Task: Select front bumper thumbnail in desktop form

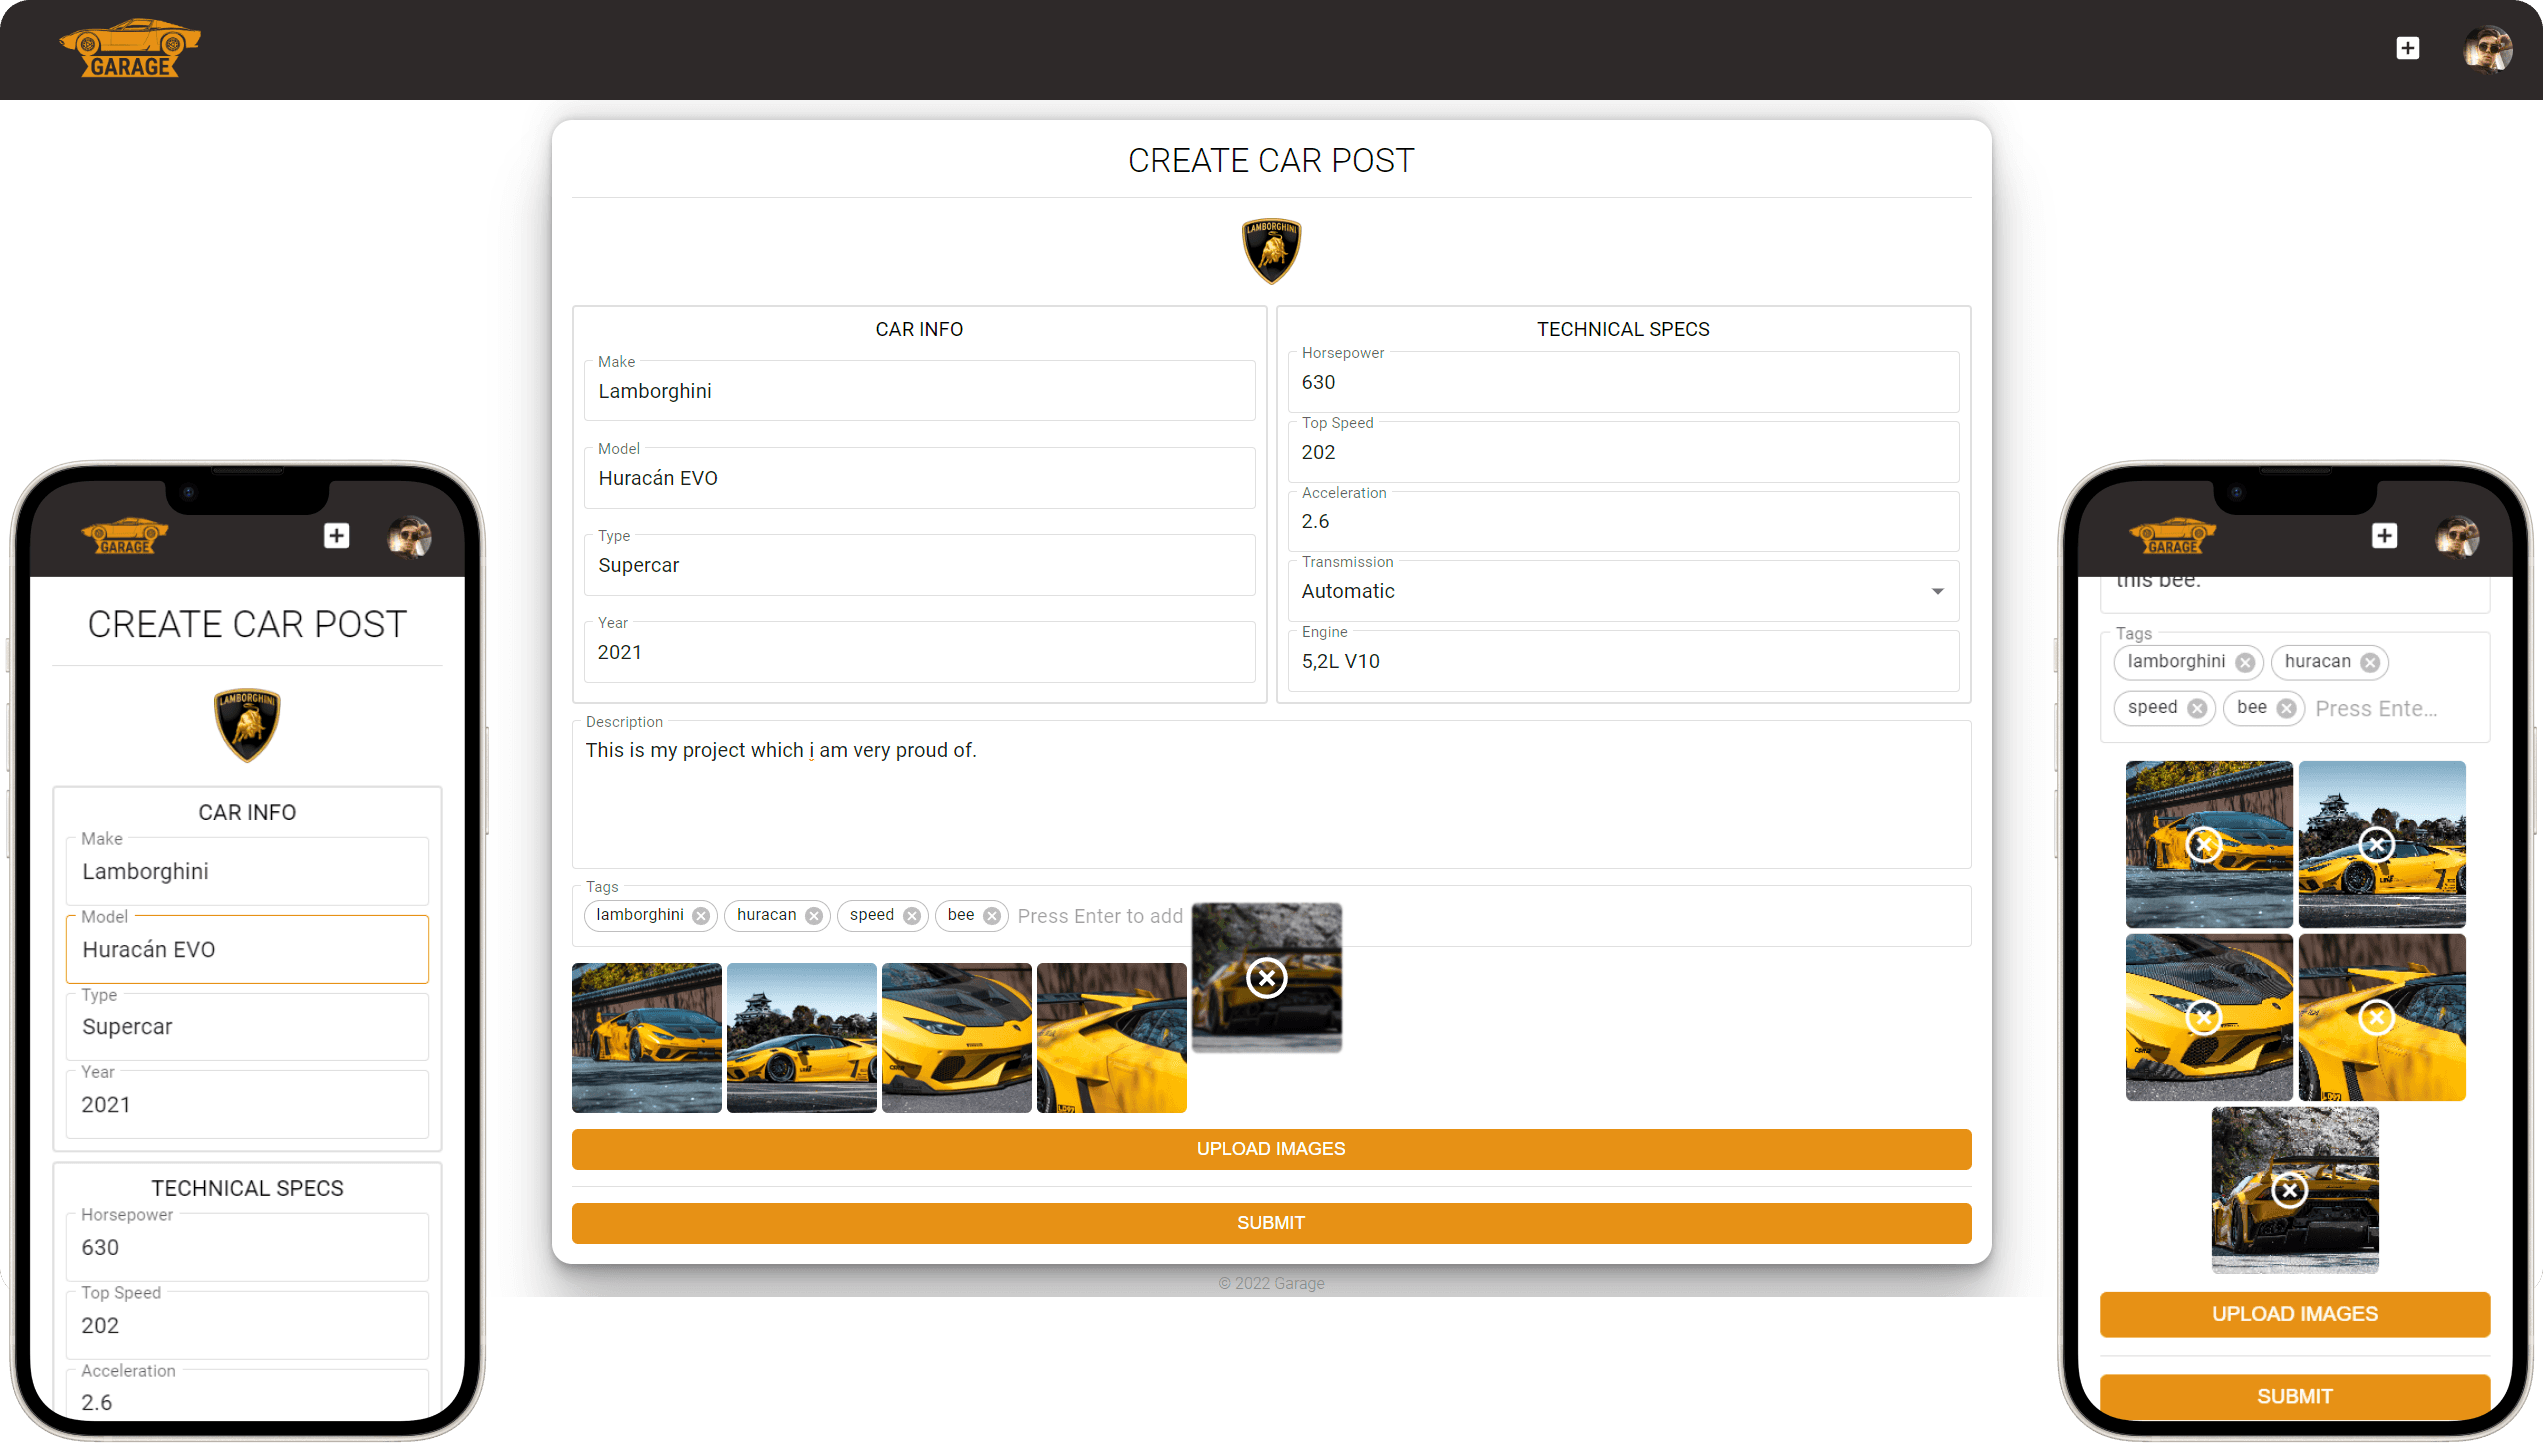Action: (957, 1038)
